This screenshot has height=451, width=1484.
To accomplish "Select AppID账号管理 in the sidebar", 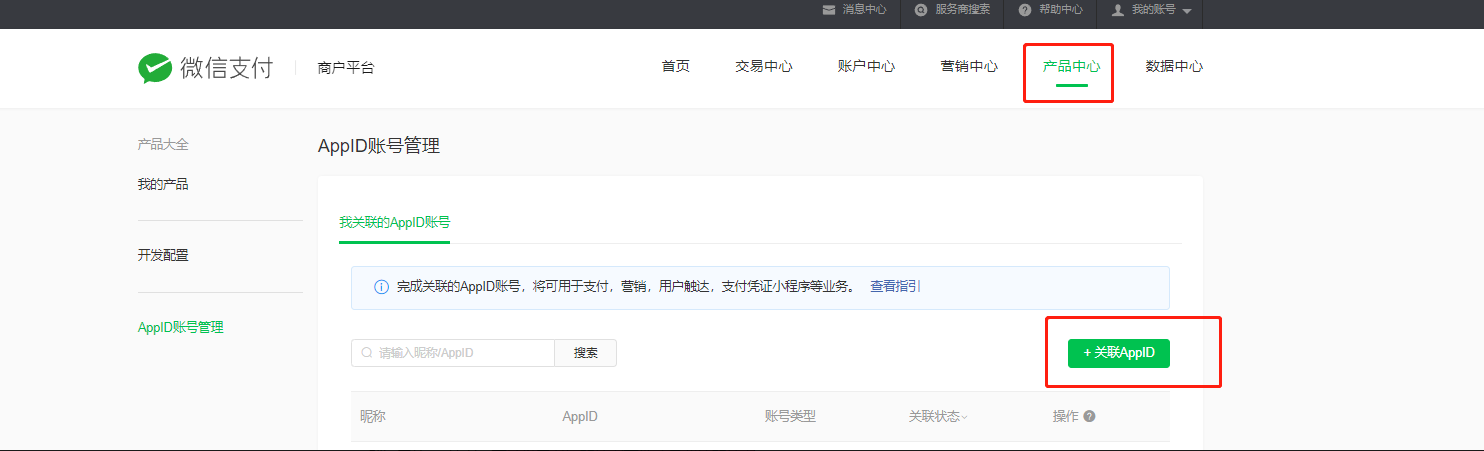I will click(x=181, y=327).
